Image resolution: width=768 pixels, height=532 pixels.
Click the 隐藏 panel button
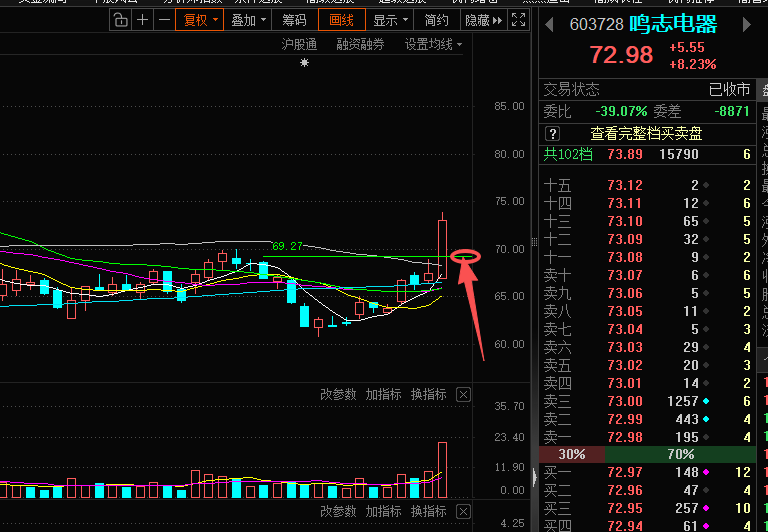point(483,20)
